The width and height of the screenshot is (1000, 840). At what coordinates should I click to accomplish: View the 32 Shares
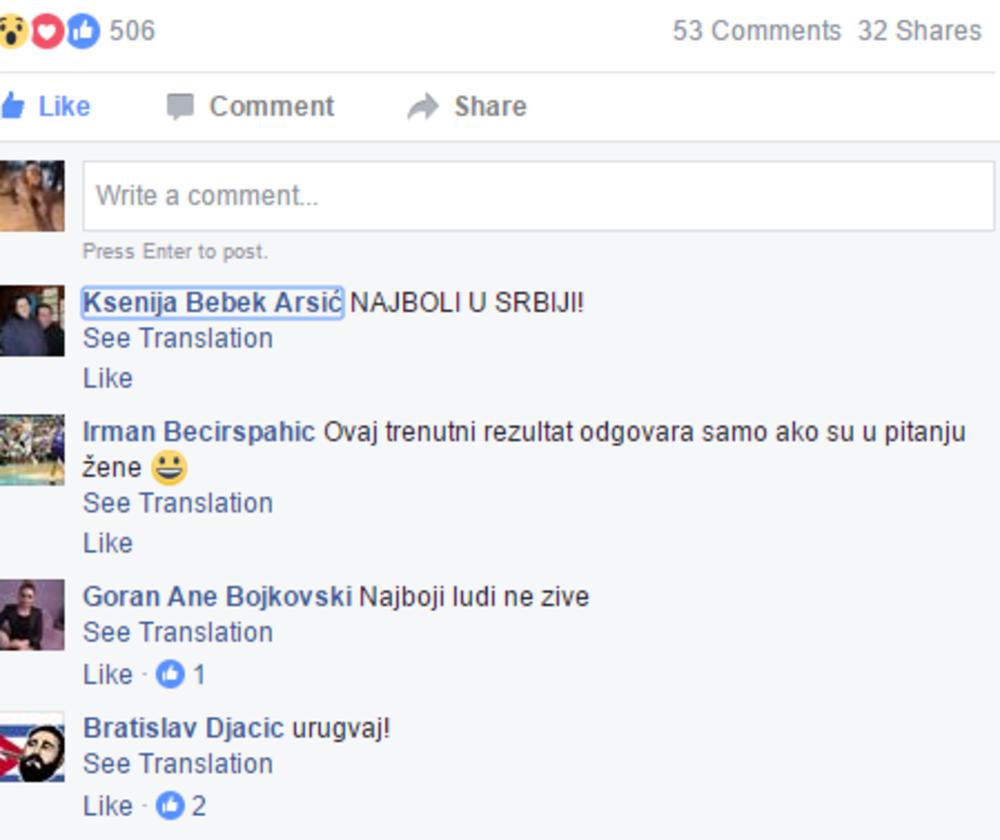tap(919, 31)
